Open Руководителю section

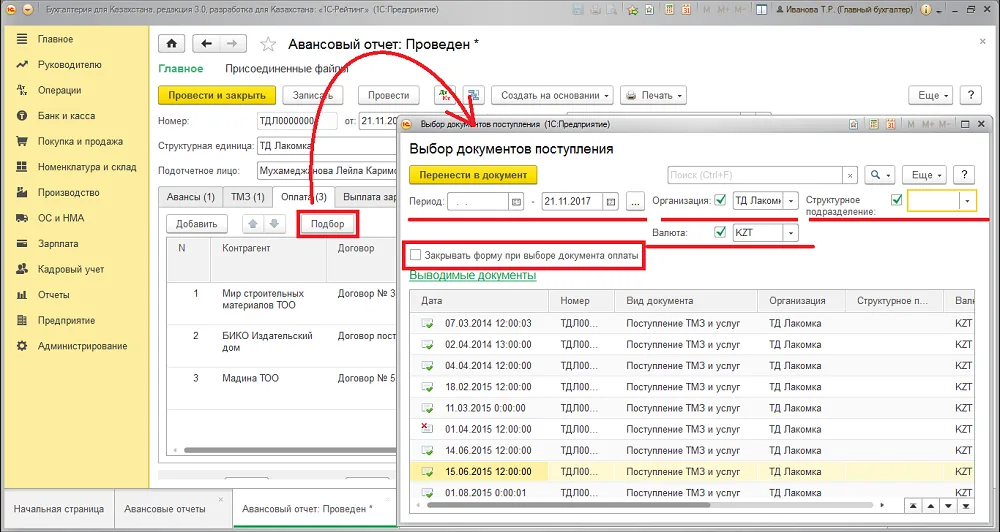click(70, 64)
